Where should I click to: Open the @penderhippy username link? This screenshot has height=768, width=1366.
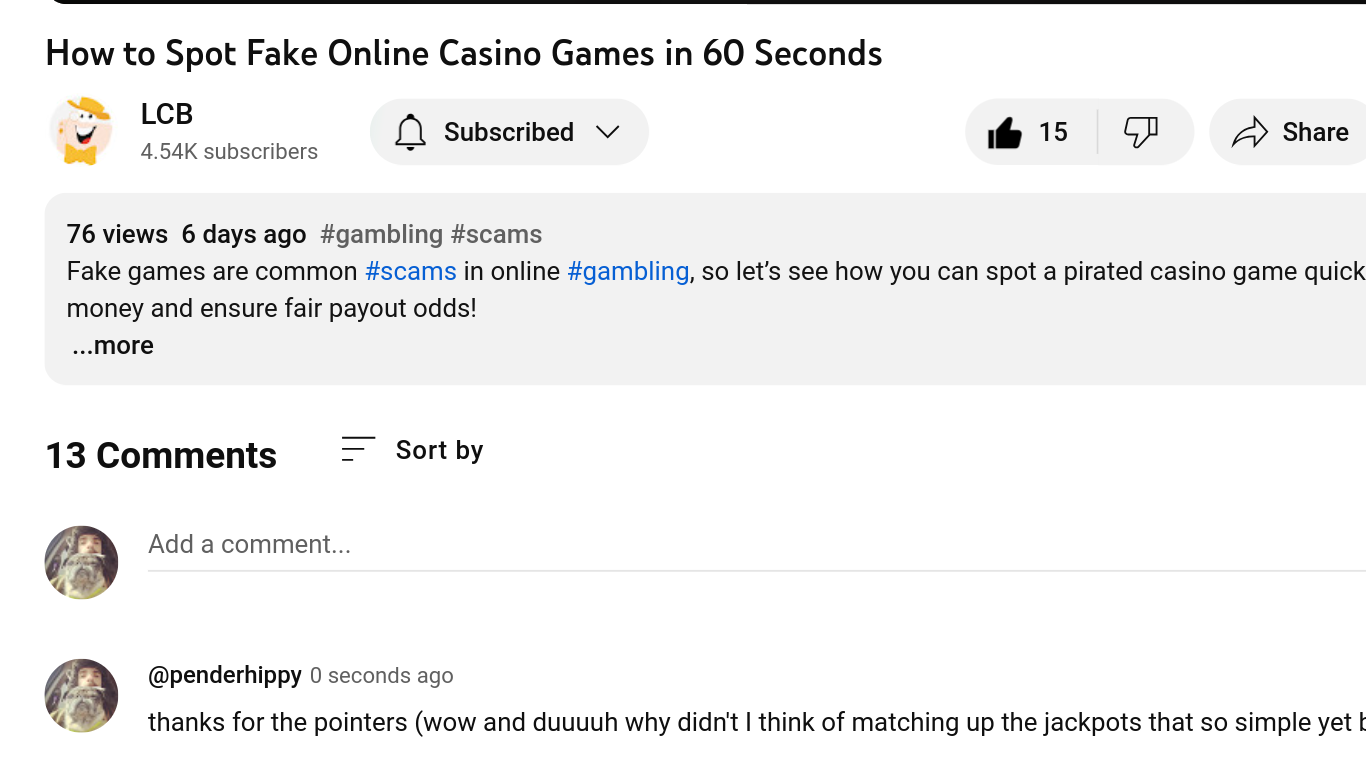(225, 675)
